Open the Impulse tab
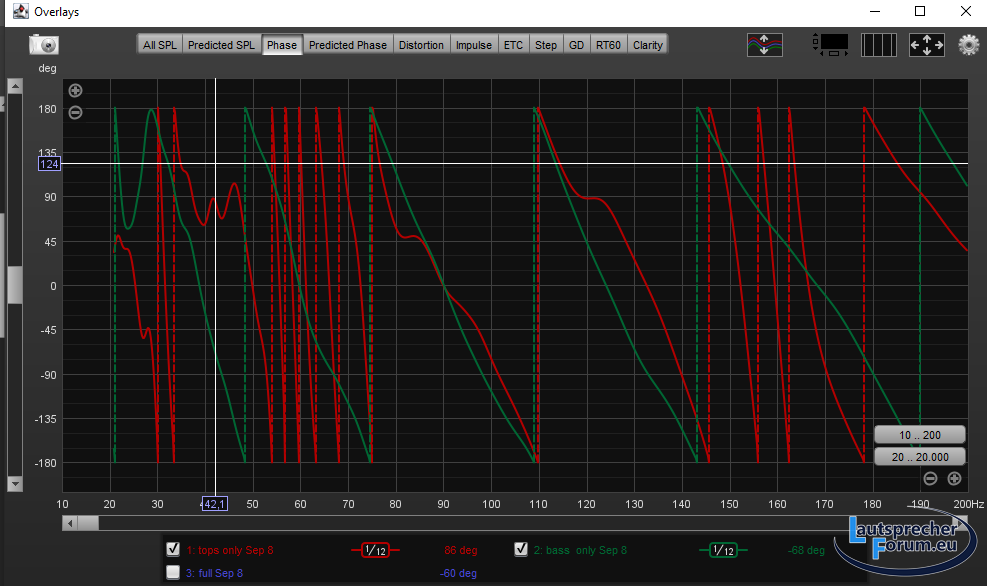 tap(473, 45)
